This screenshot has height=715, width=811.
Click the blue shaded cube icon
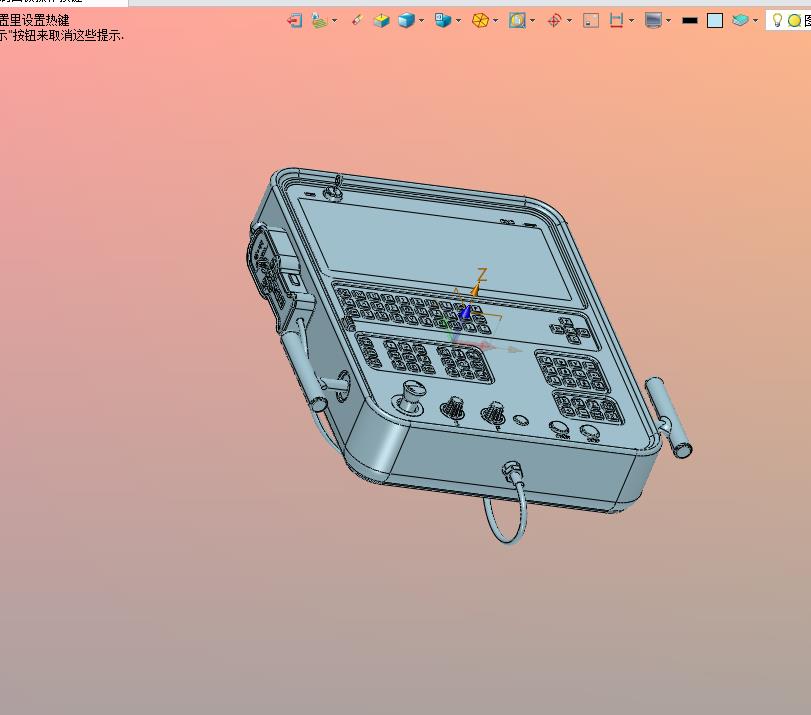tap(406, 20)
